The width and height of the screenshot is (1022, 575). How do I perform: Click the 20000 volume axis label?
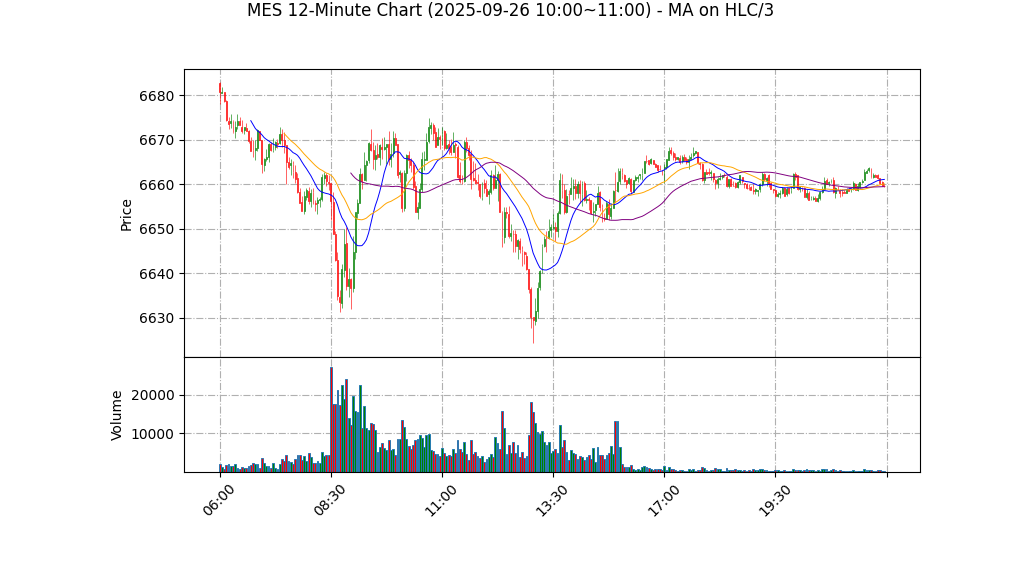coord(153,396)
